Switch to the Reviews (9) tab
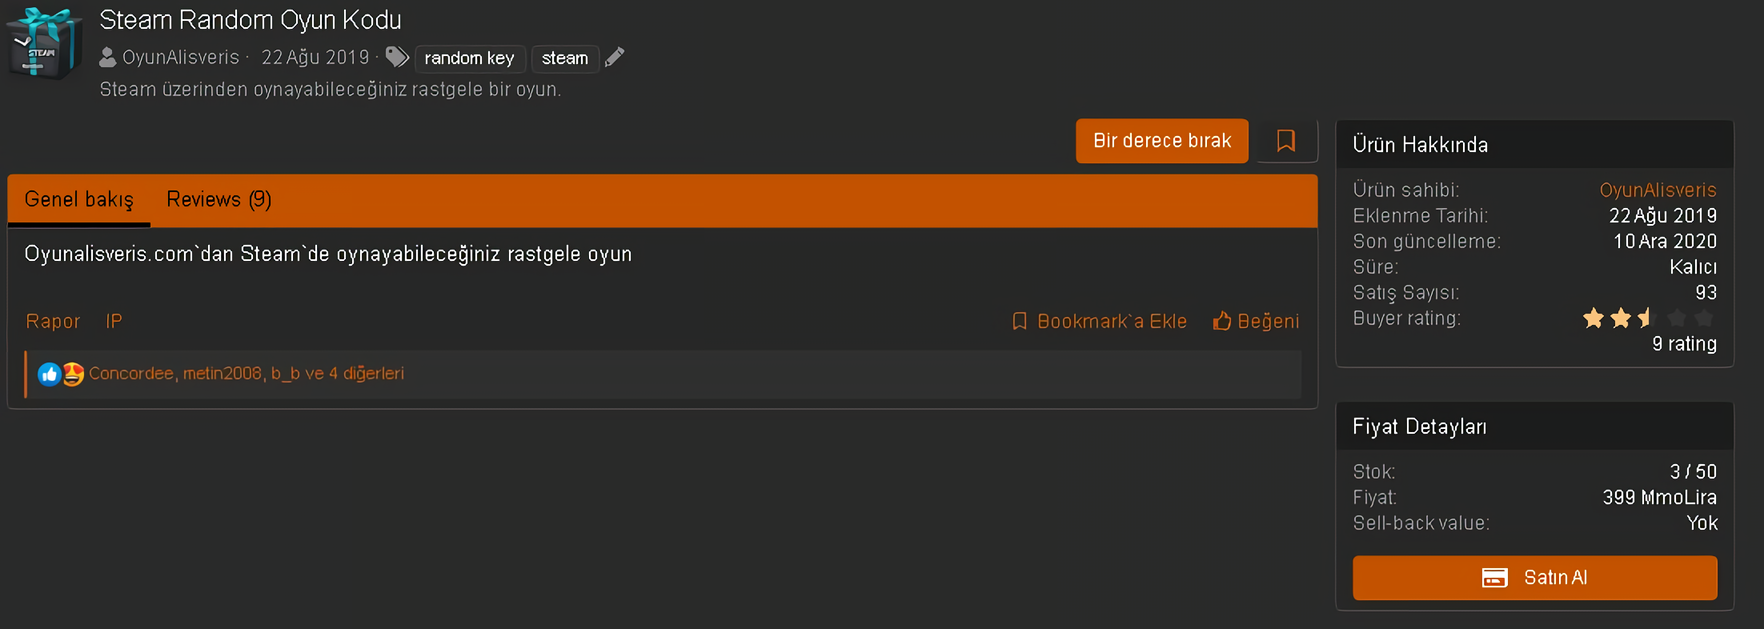Screen dimensions: 1764x629 pos(219,200)
